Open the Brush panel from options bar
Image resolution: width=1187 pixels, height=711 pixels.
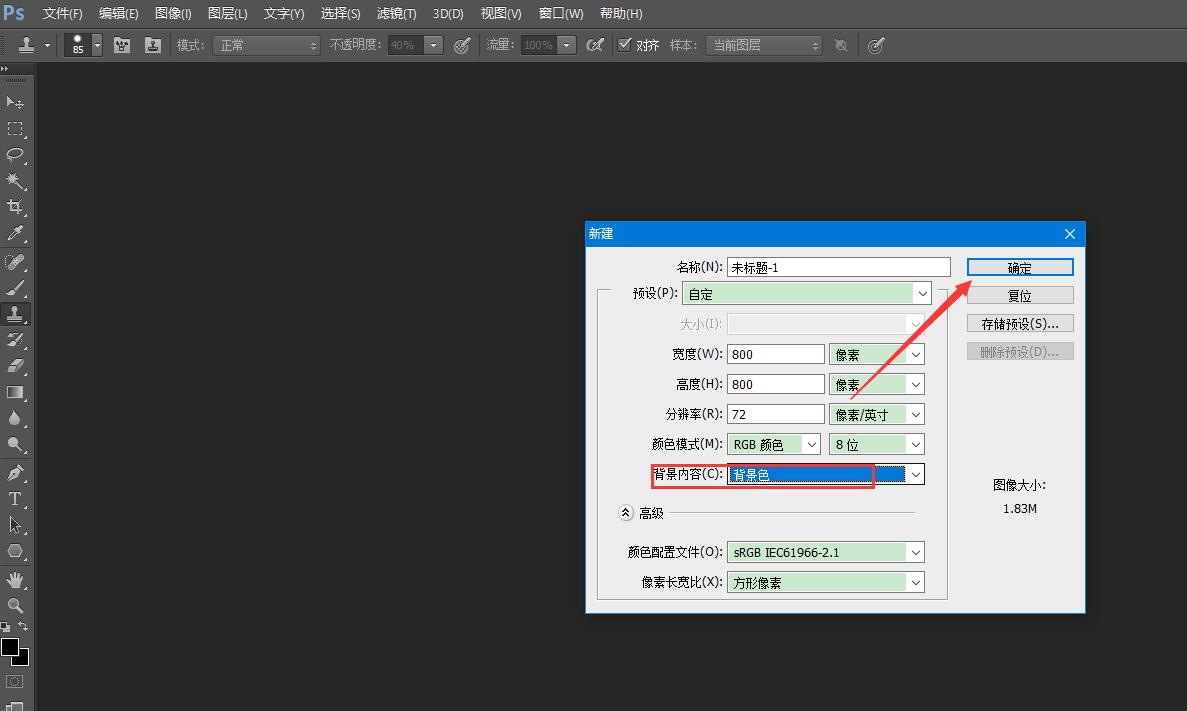(x=122, y=45)
